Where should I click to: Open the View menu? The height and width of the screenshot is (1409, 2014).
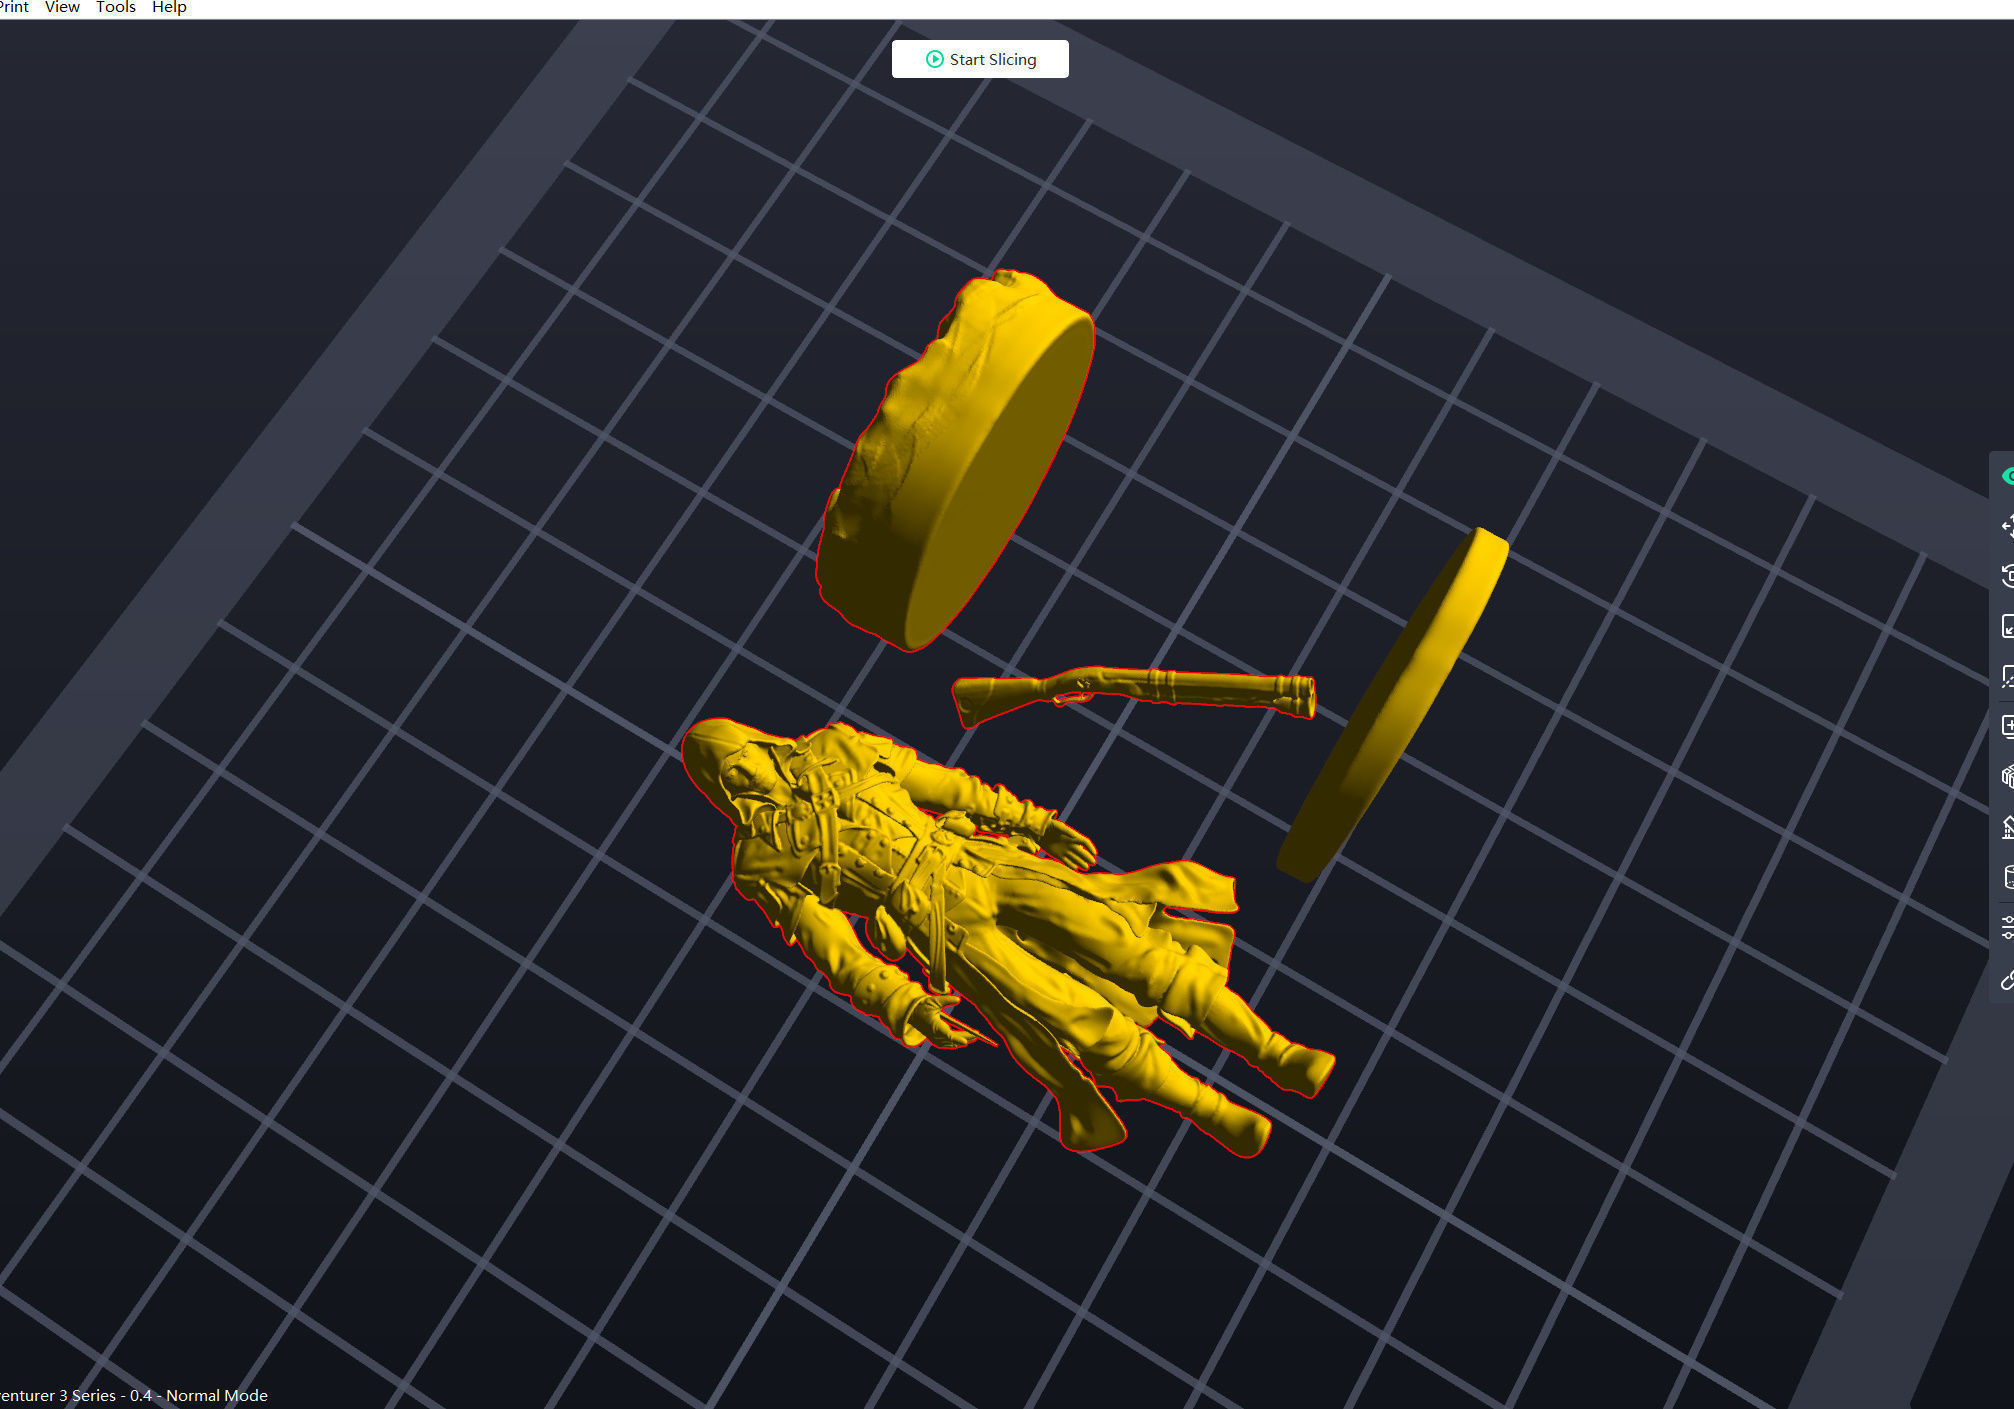tap(62, 8)
